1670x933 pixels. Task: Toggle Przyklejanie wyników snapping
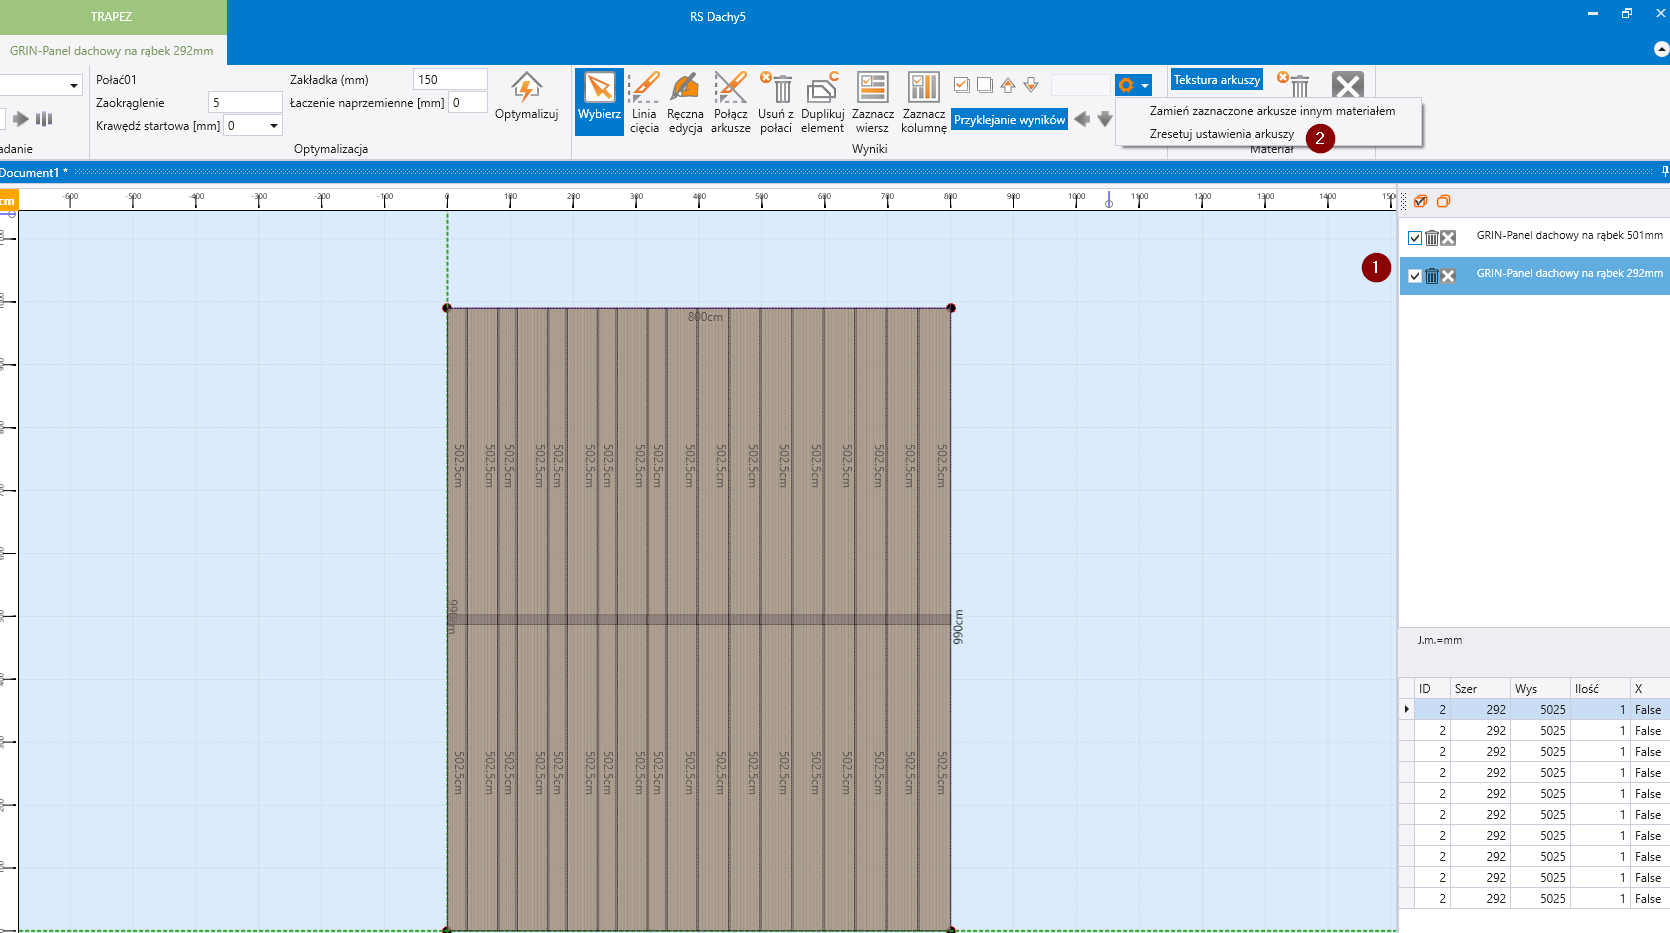point(1009,120)
